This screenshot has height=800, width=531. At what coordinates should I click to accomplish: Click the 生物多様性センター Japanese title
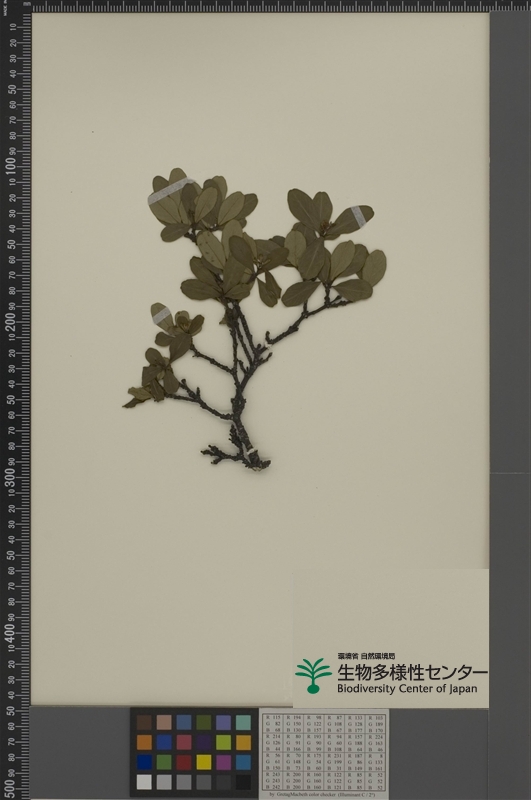(x=412, y=671)
